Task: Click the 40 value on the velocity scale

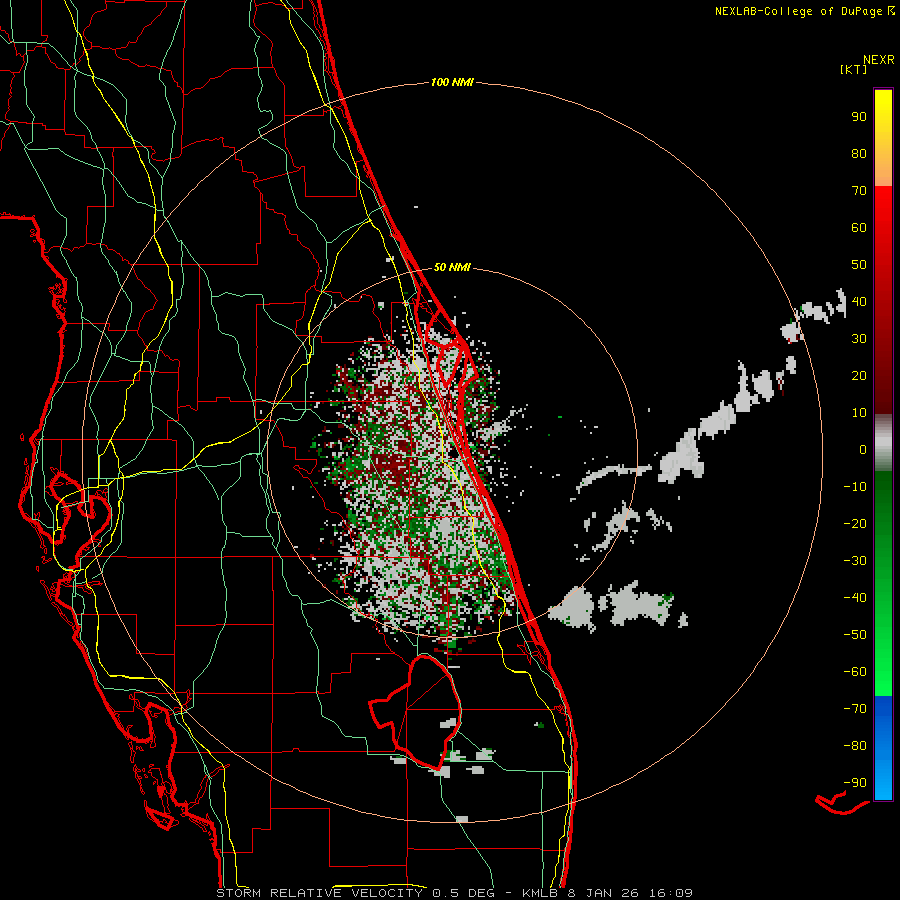Action: (859, 302)
